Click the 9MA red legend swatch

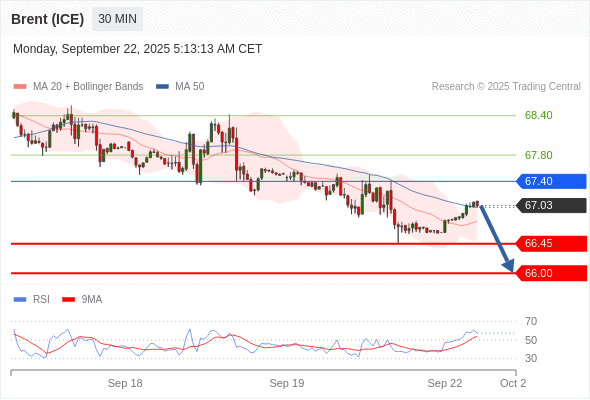click(68, 300)
